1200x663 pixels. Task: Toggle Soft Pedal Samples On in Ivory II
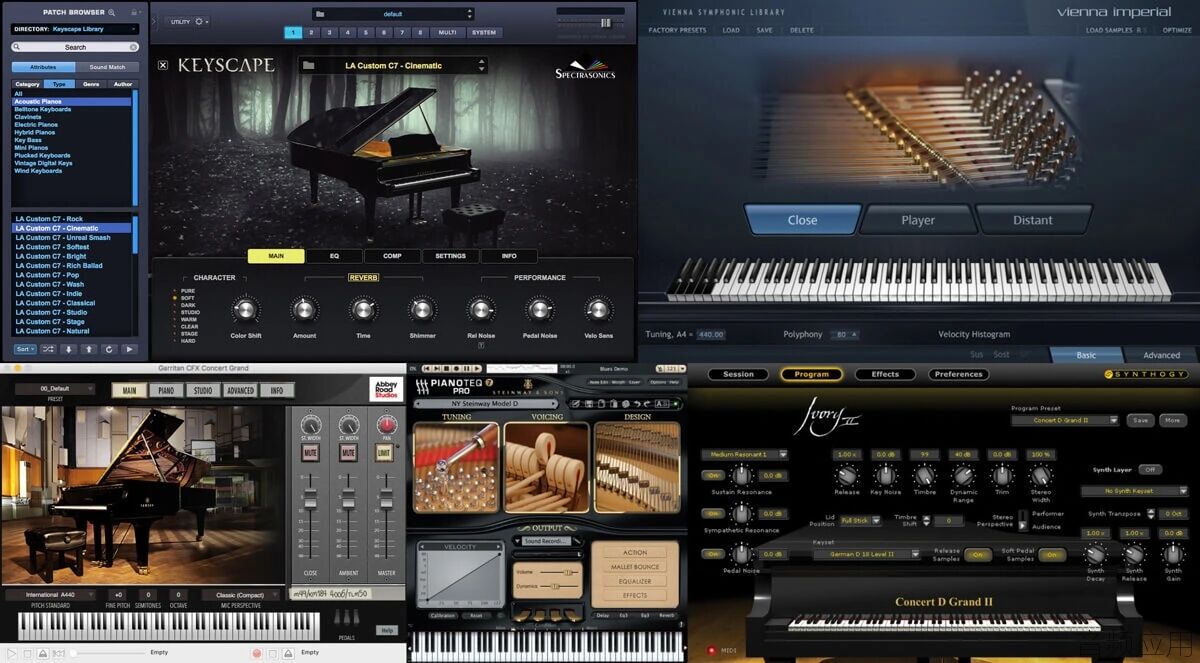tap(1051, 554)
